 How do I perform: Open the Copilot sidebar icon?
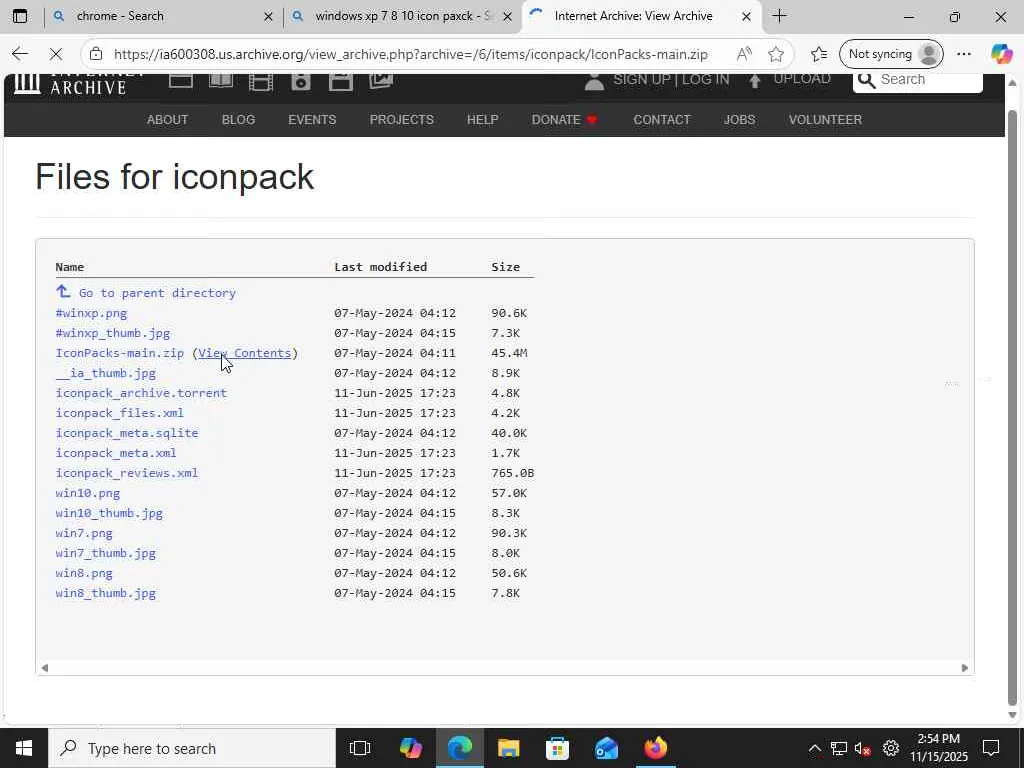point(1001,54)
